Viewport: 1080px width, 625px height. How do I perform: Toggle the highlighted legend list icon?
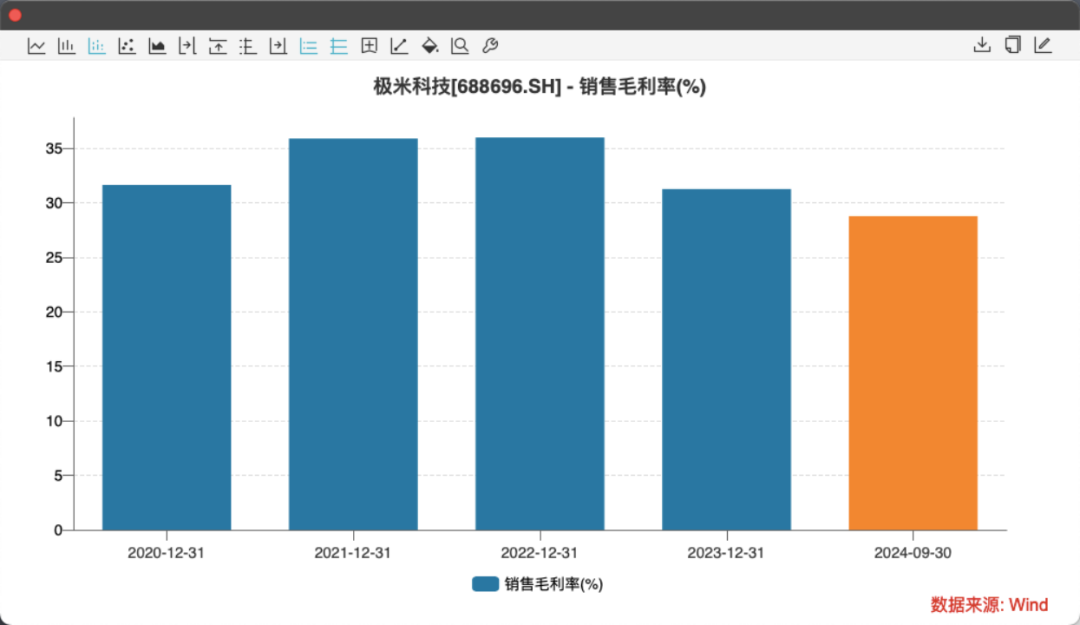[309, 46]
